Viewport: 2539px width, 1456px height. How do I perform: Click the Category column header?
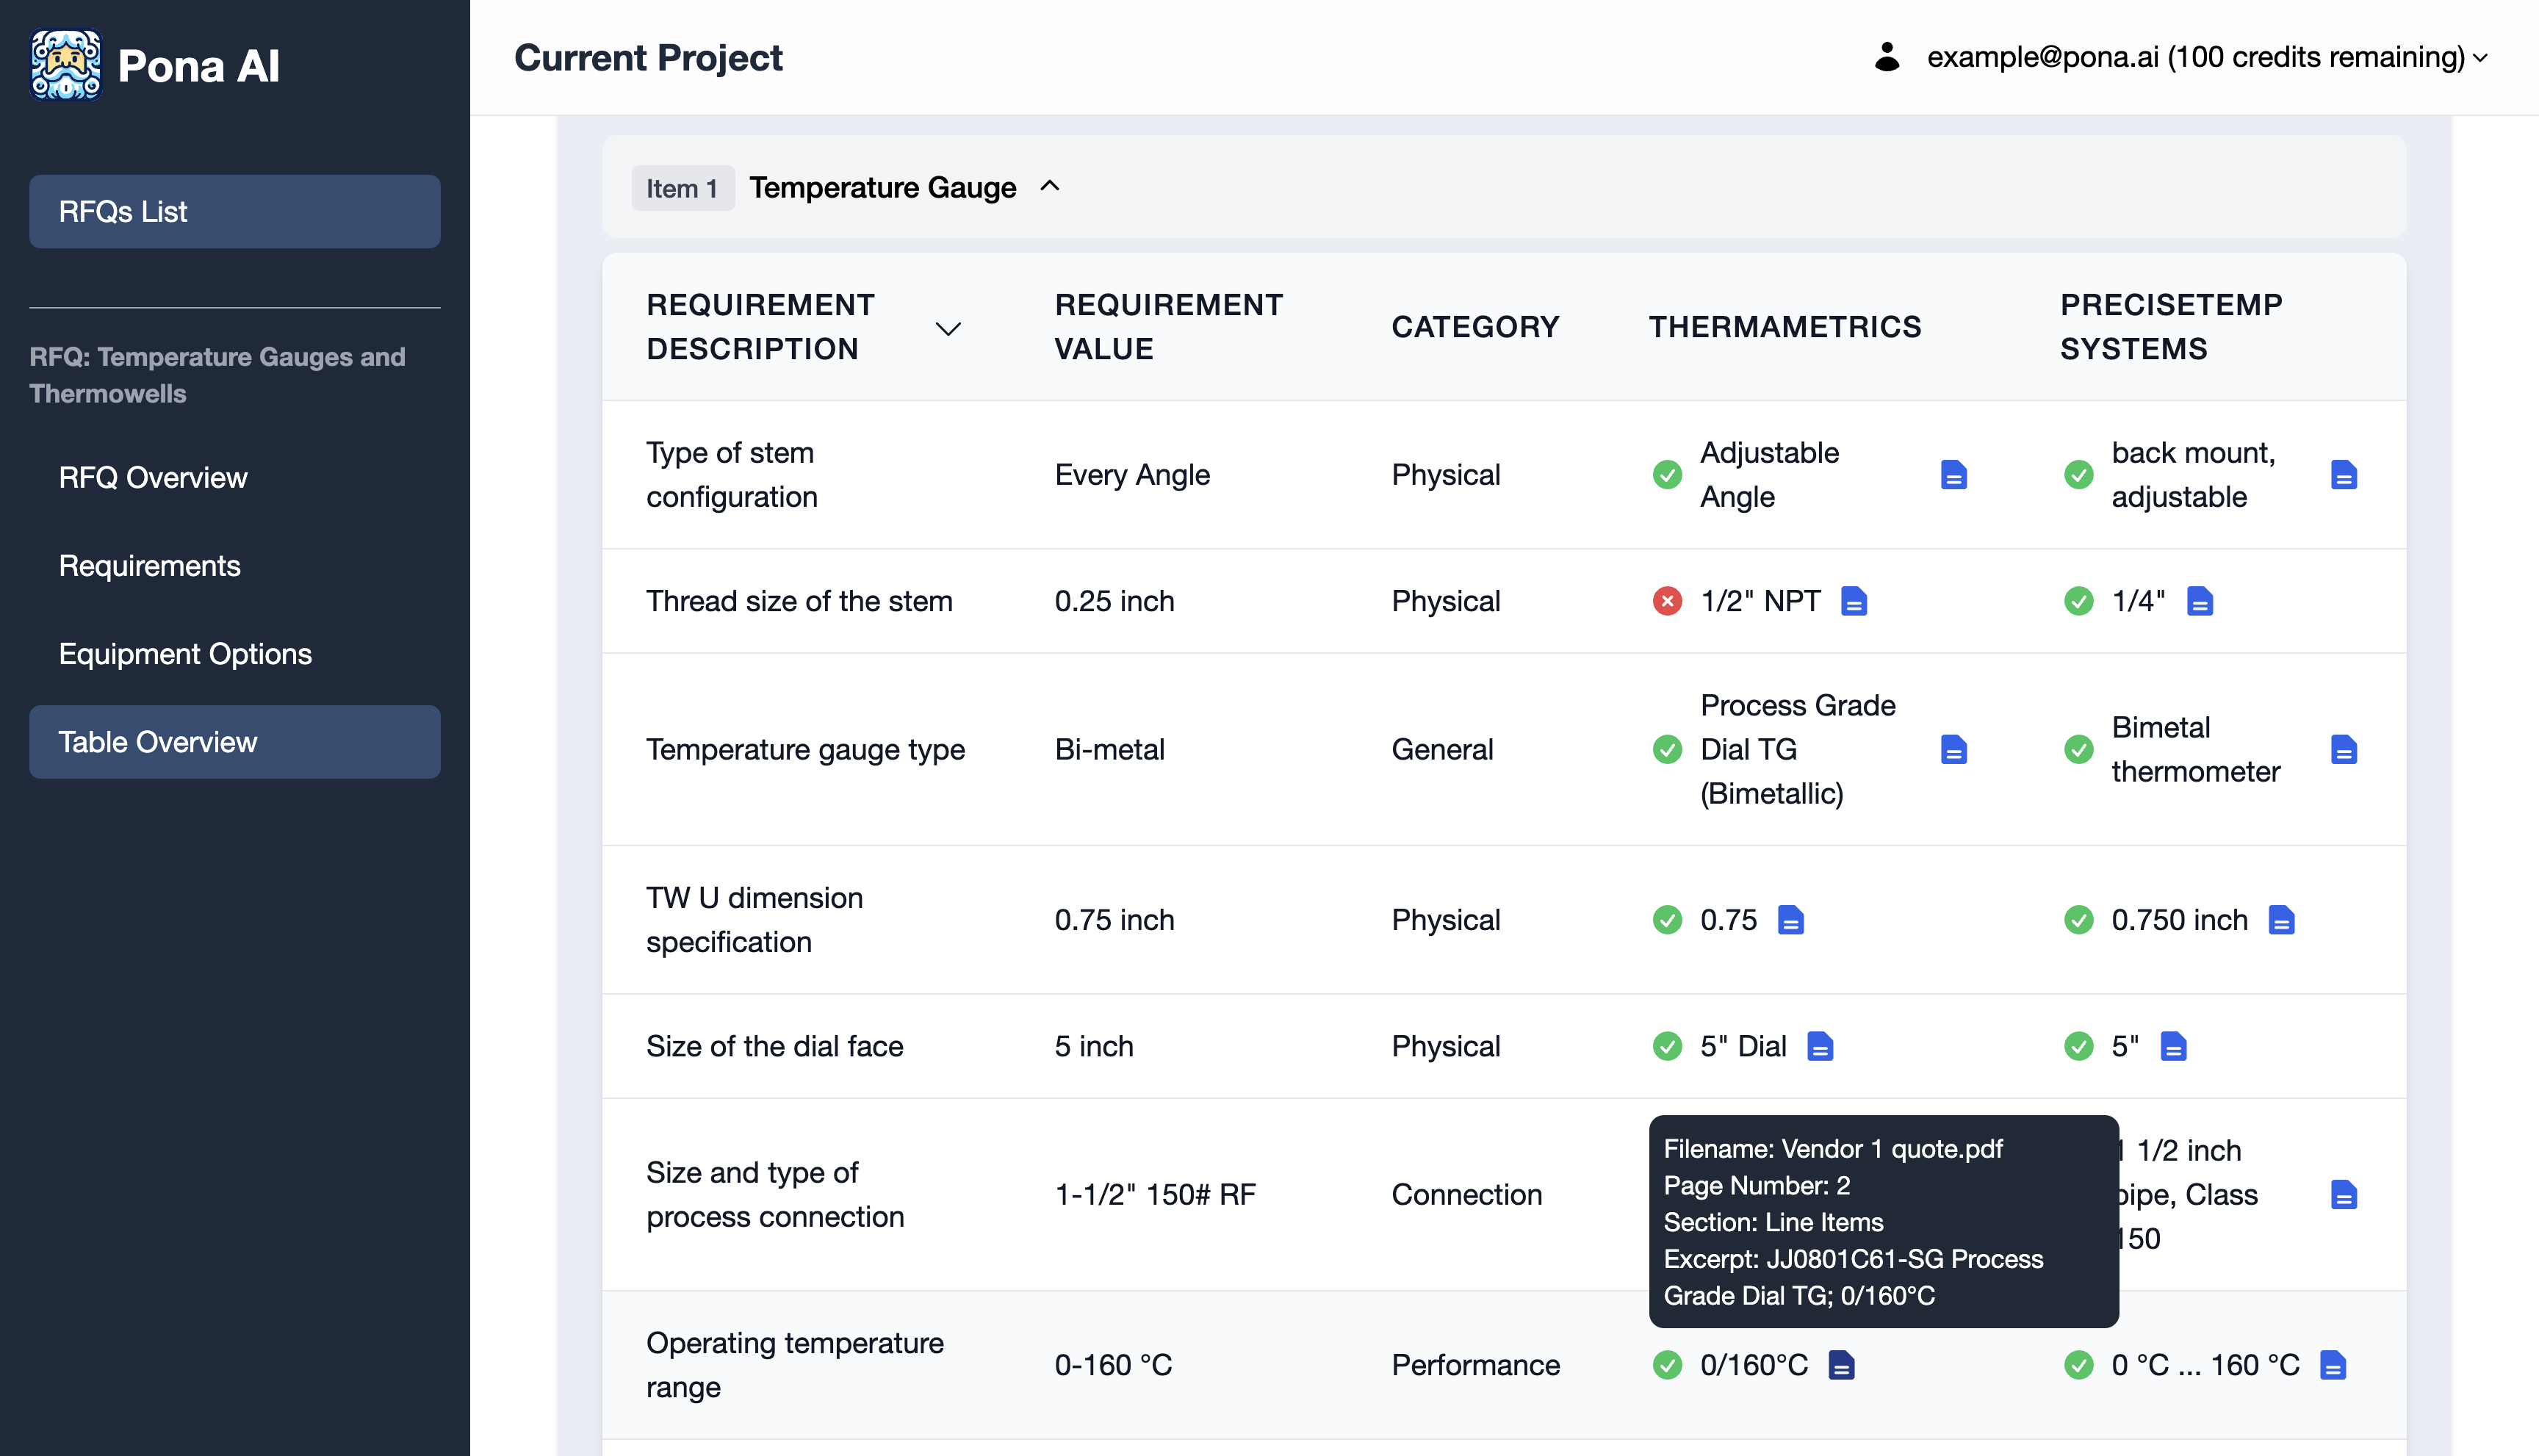[1475, 327]
